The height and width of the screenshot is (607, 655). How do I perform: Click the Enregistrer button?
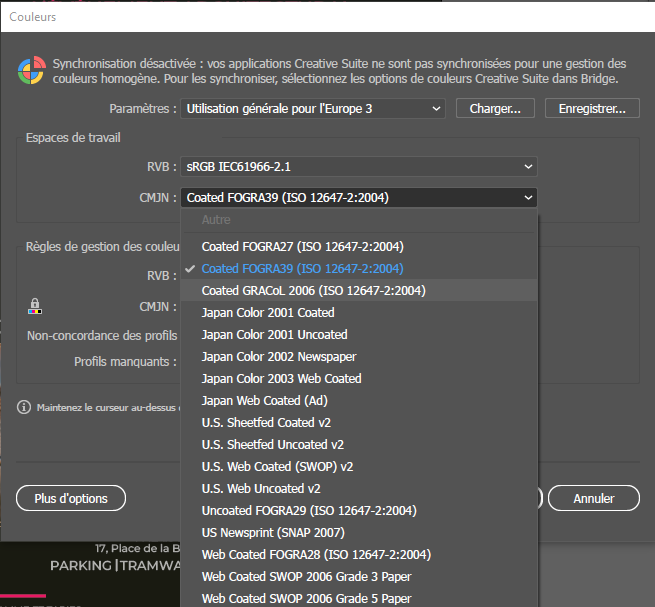click(592, 108)
